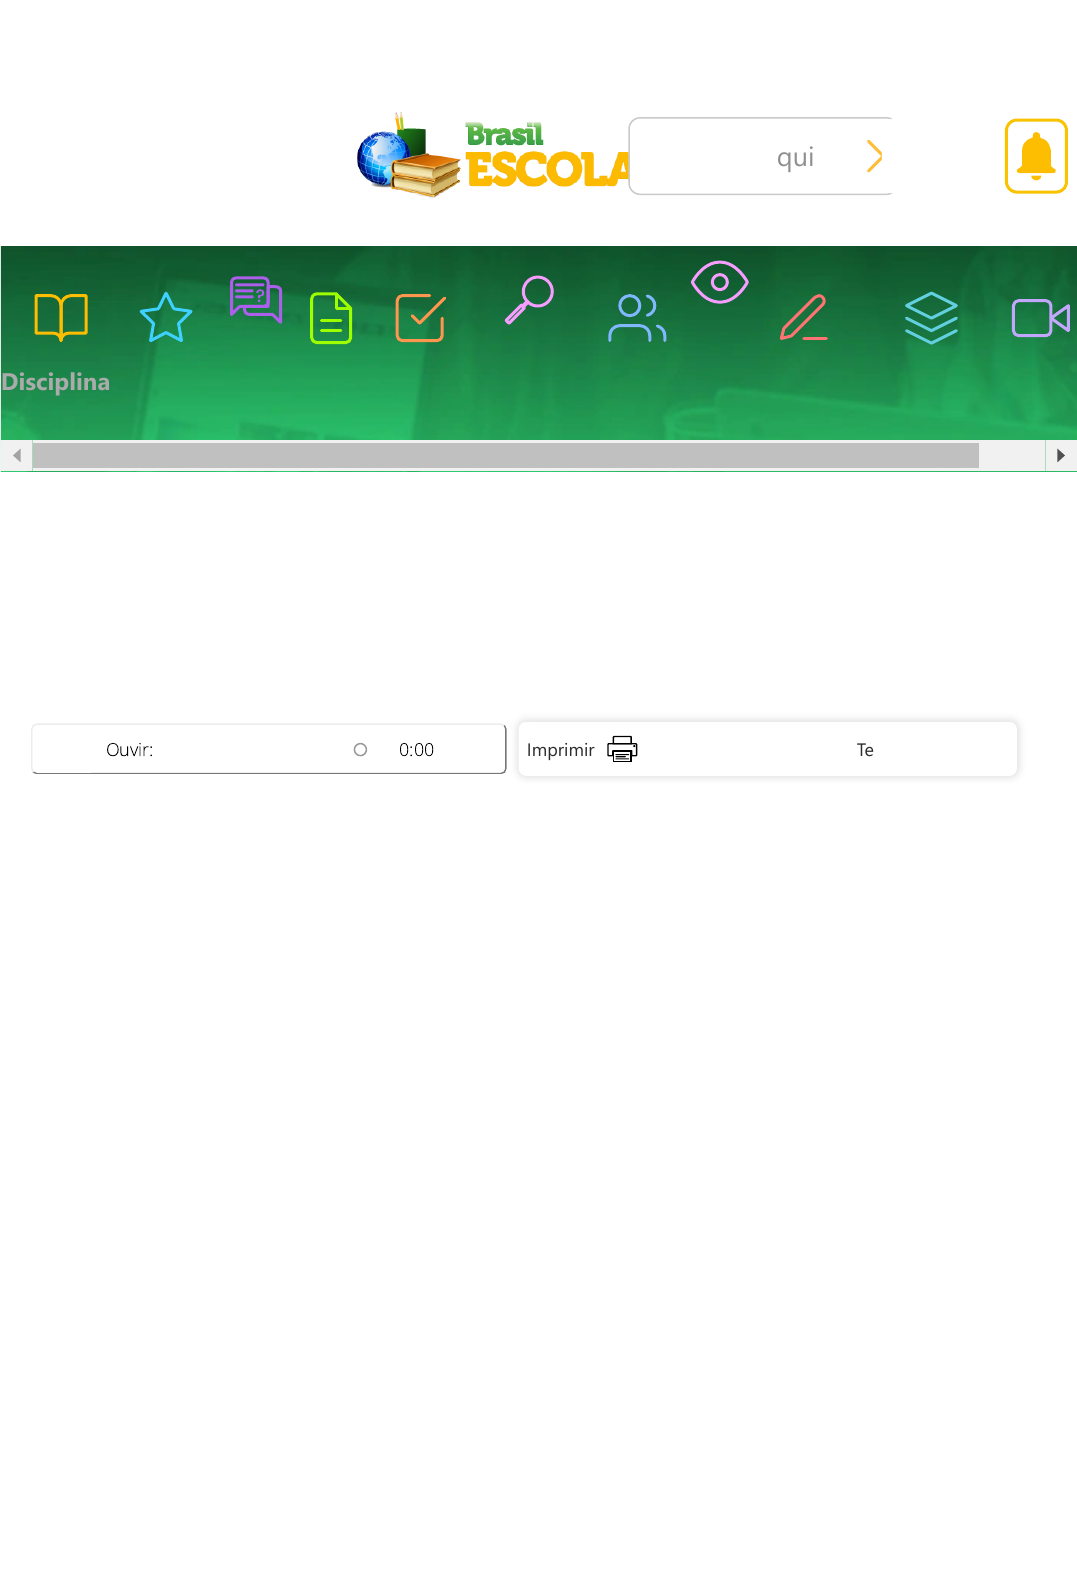This screenshot has height=1570, width=1077.
Task: Select the red pencil icon
Action: click(x=804, y=318)
